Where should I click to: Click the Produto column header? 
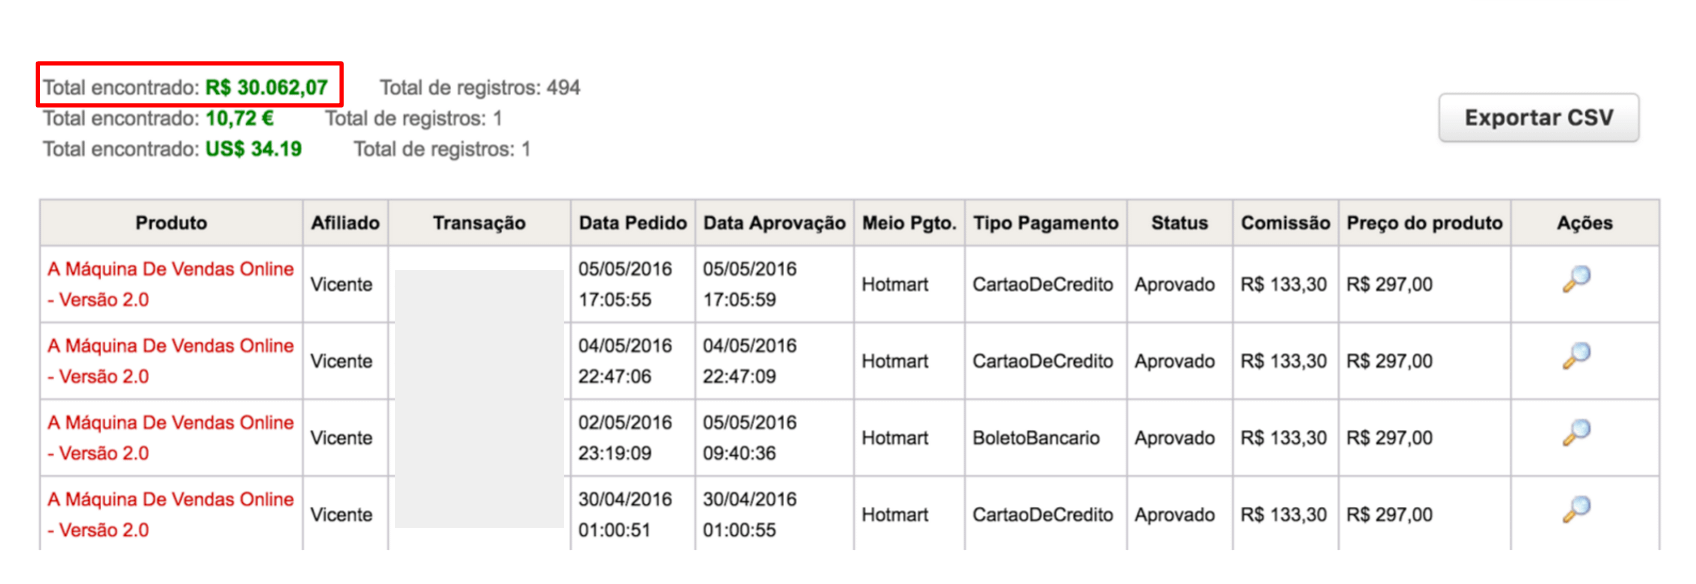171,223
